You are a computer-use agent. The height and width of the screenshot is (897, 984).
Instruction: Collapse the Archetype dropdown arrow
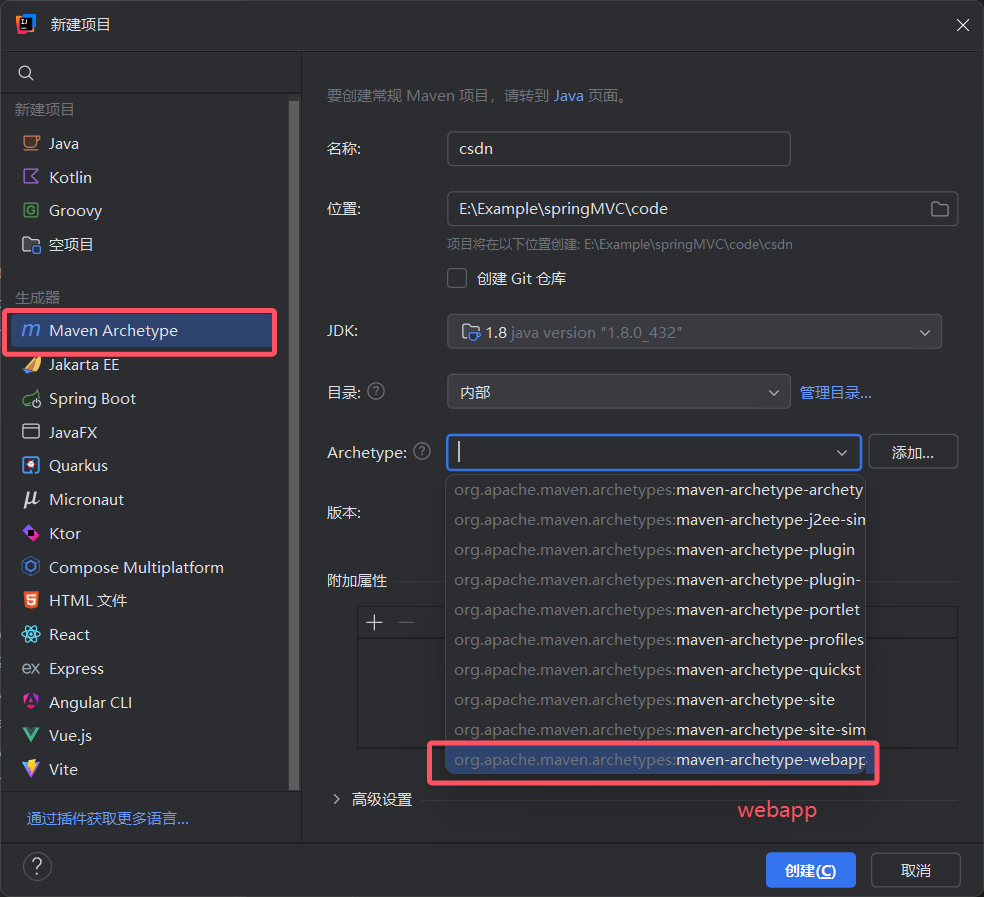(x=842, y=453)
